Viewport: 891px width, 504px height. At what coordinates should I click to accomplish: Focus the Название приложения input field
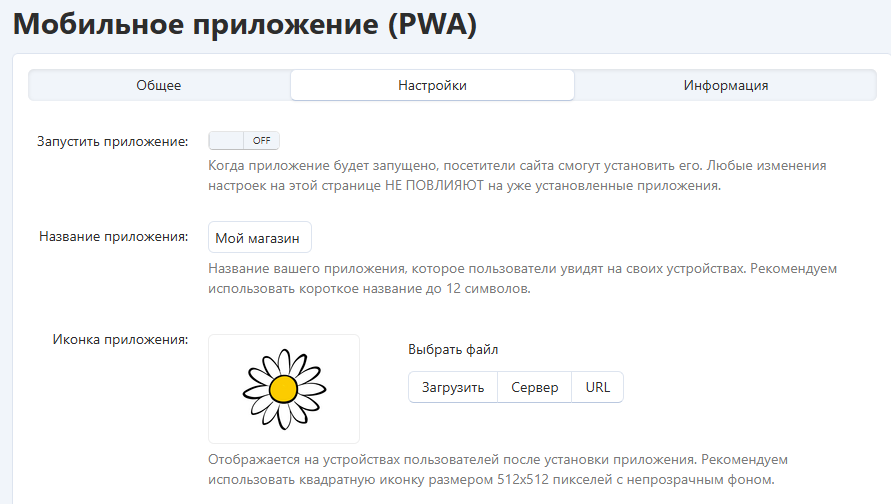[260, 238]
